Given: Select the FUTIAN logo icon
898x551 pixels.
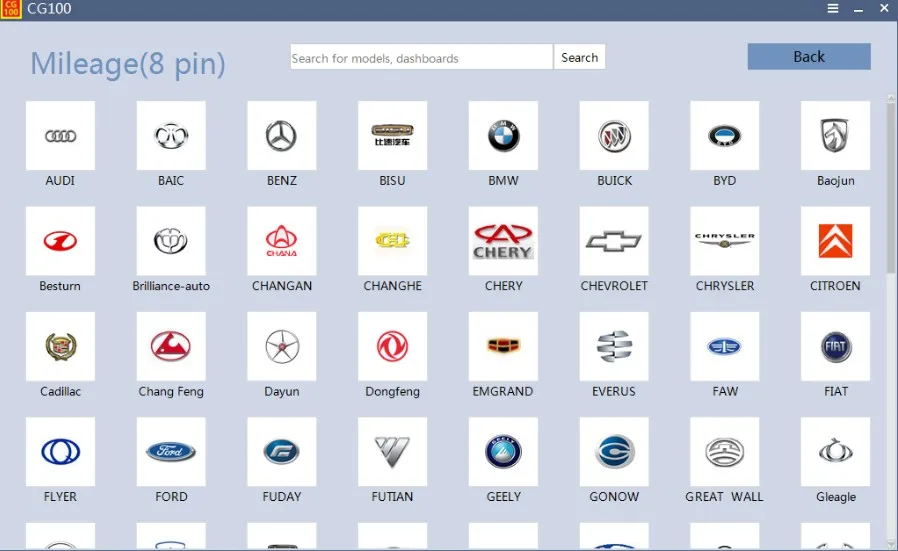Looking at the screenshot, I should point(392,451).
